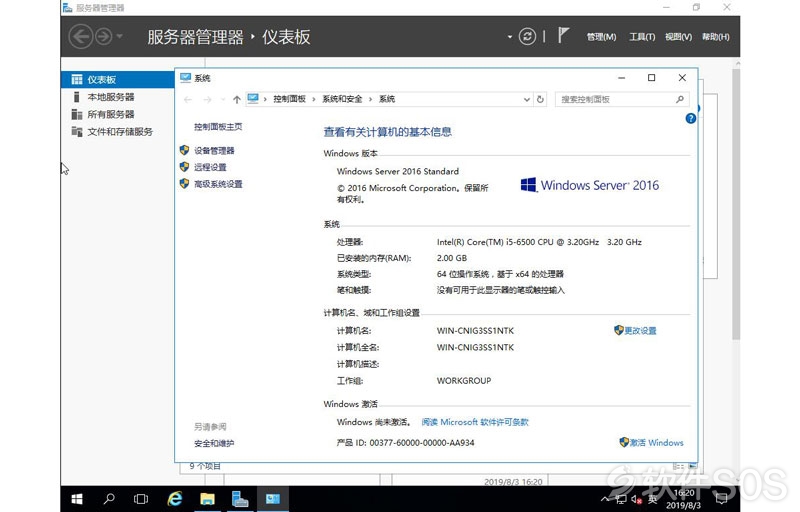Open 控制面板主页 link
This screenshot has height=512, width=800.
pyautogui.click(x=218, y=126)
